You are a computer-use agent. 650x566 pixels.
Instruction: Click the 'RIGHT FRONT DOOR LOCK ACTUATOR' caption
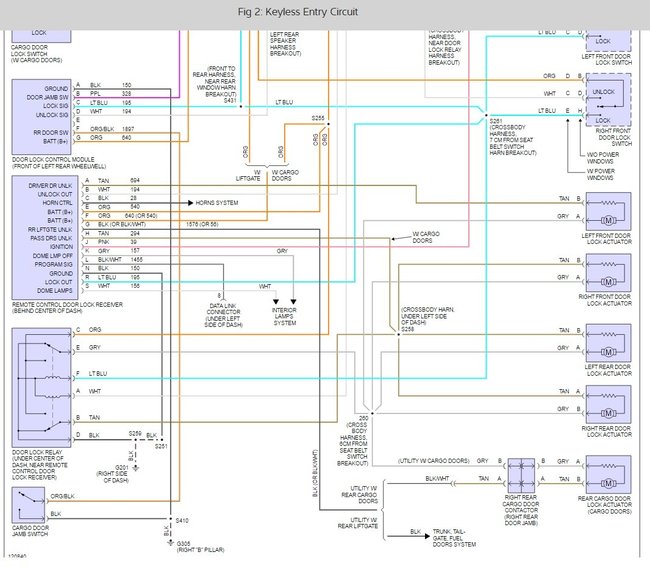pyautogui.click(x=605, y=300)
